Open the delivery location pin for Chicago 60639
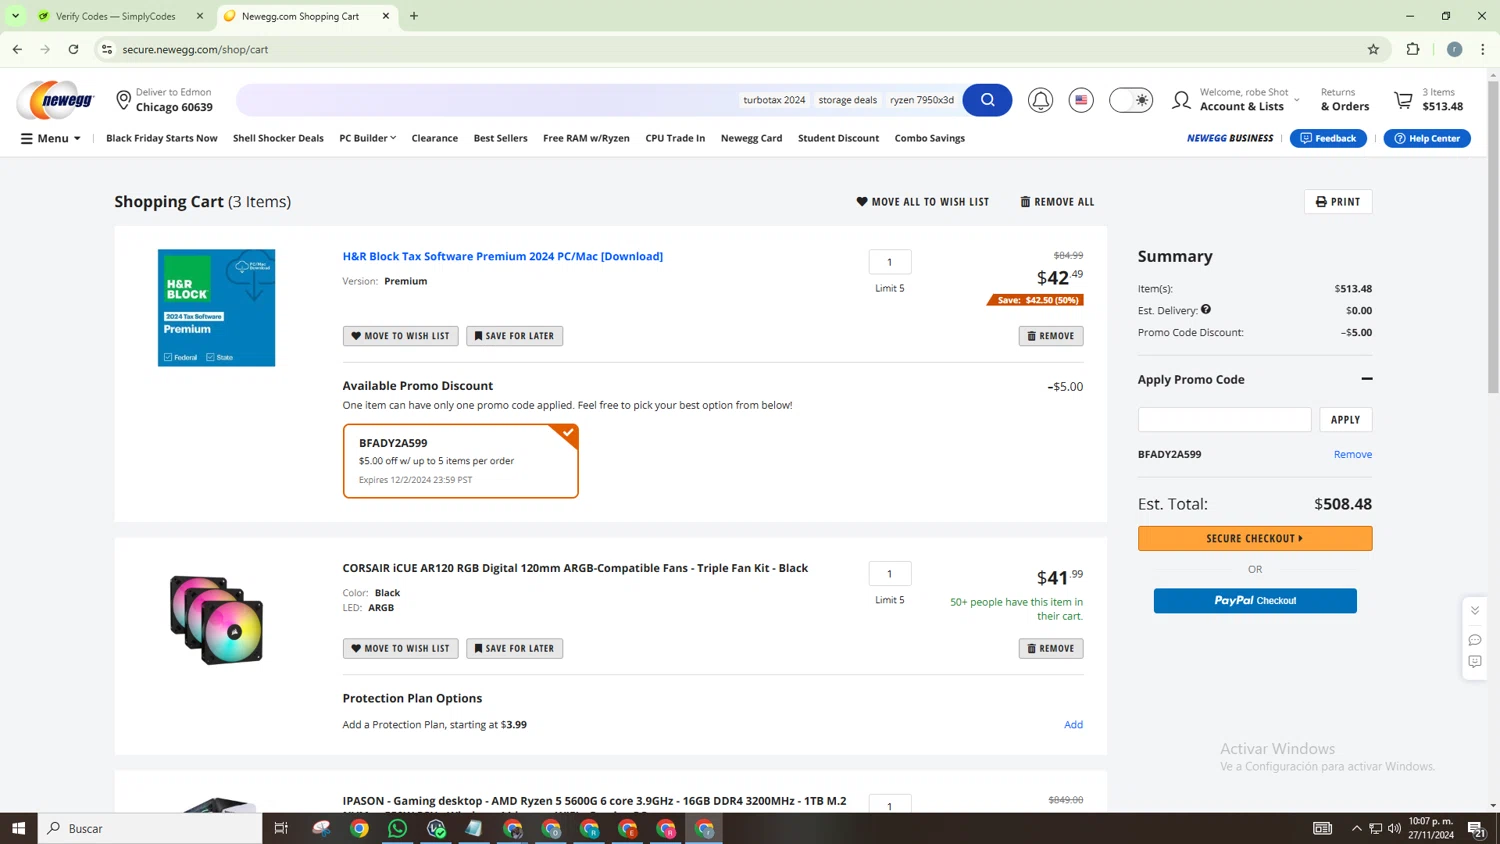The width and height of the screenshot is (1500, 844). point(124,100)
